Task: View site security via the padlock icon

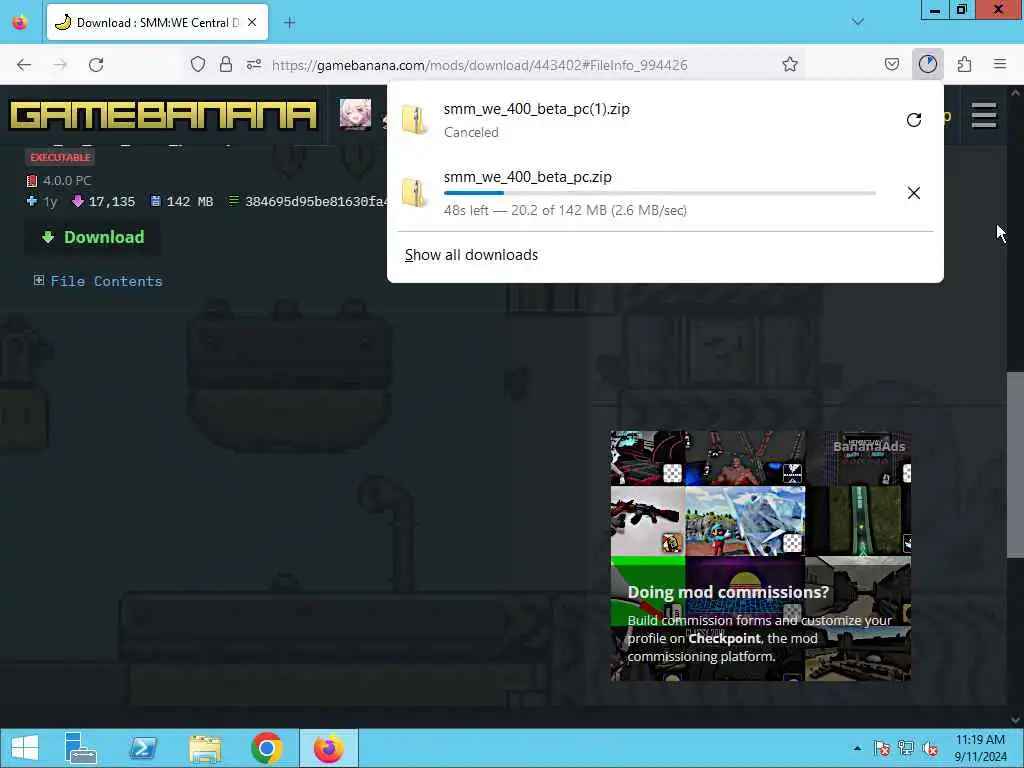Action: click(x=226, y=64)
